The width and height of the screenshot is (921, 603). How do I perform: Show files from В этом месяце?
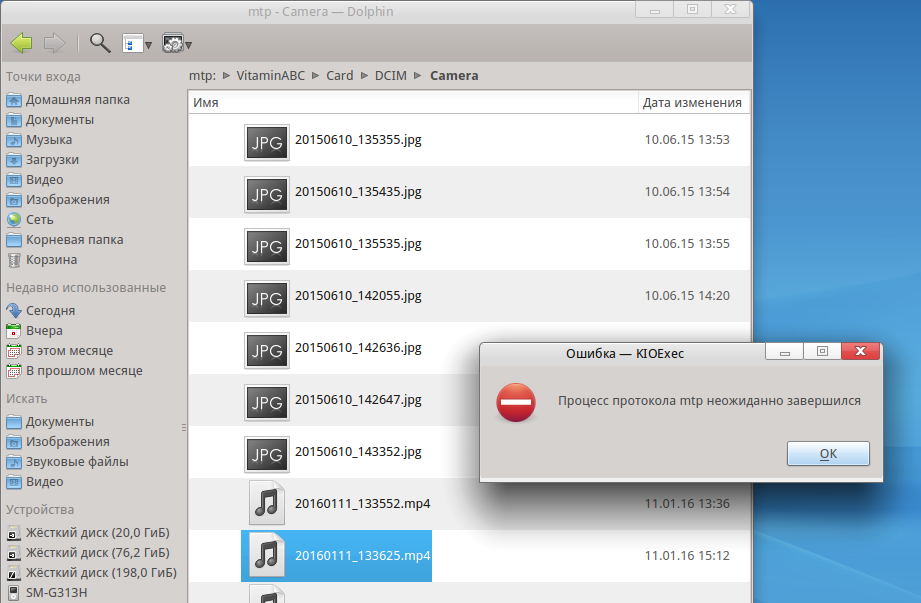point(59,351)
